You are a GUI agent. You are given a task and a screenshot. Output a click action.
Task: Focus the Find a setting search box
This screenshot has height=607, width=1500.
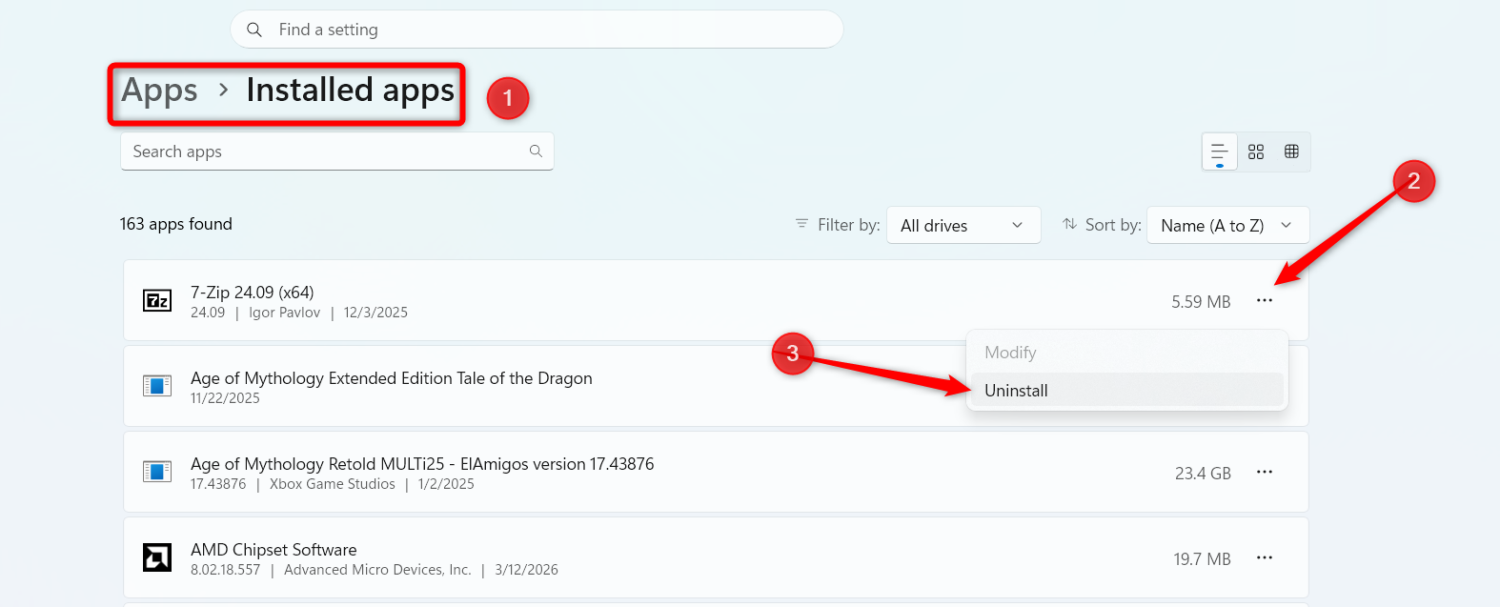pos(537,29)
